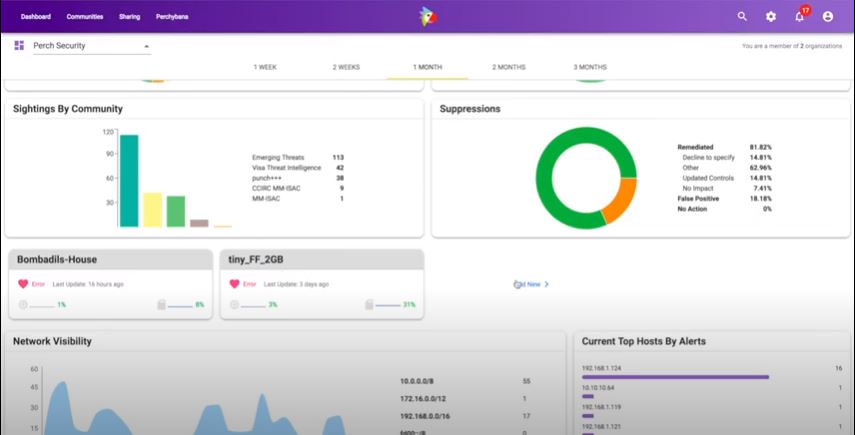Click the Sightings By Community heading
This screenshot has height=435, width=855.
coord(68,109)
